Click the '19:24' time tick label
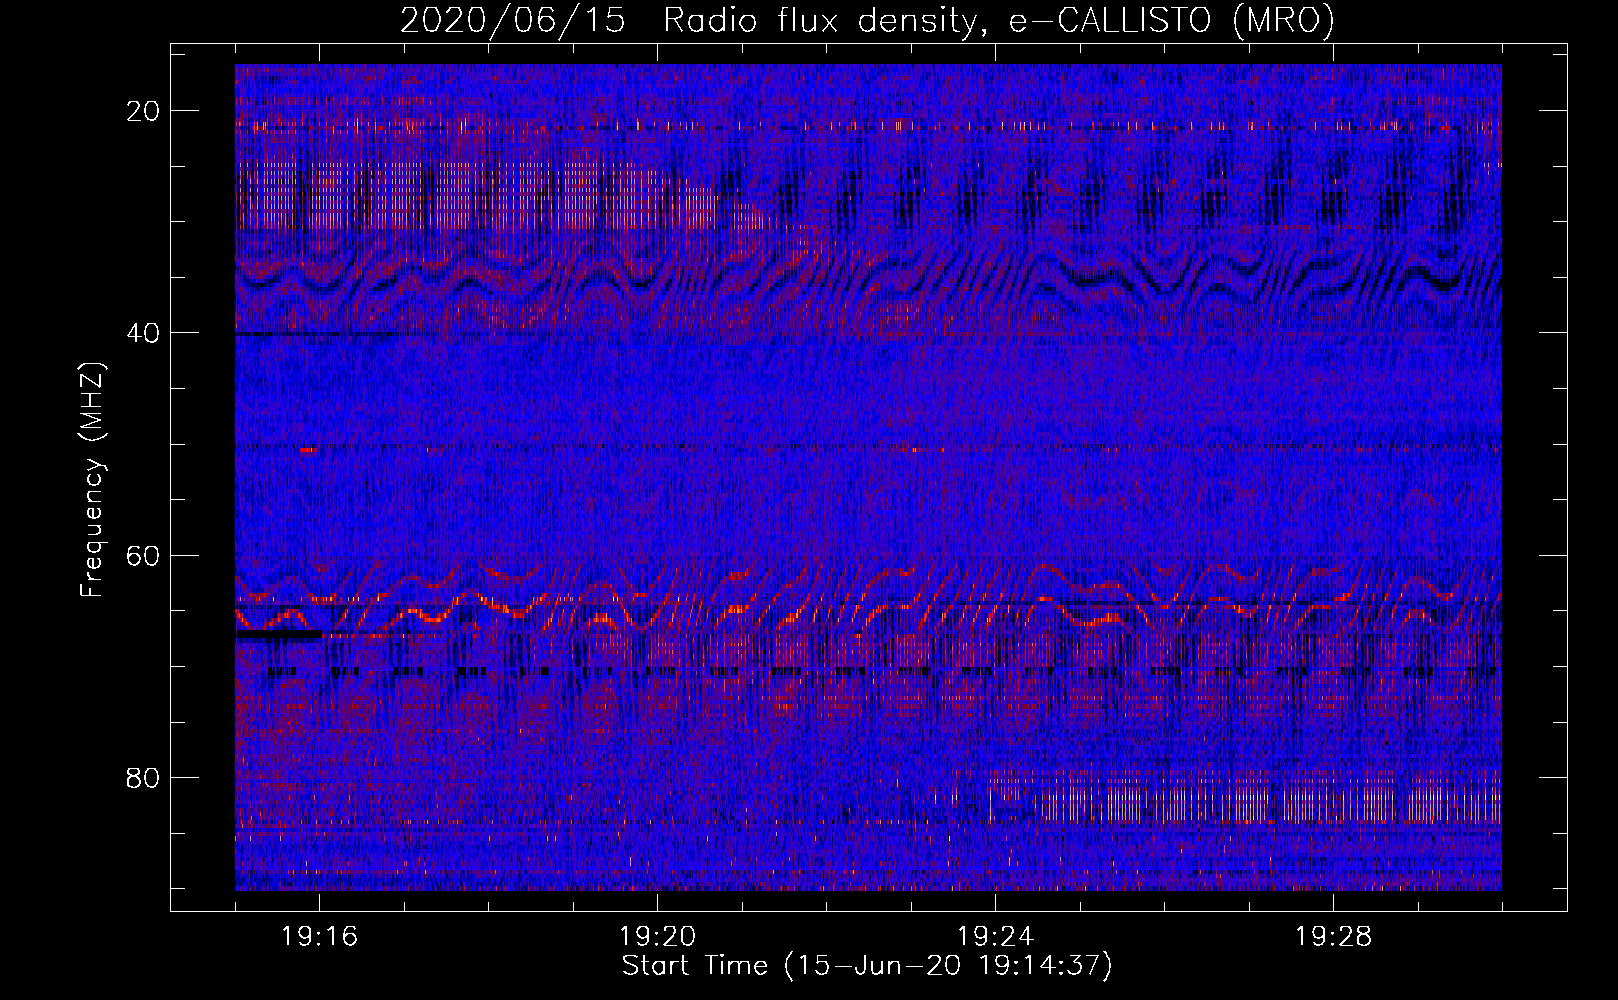1618x1000 pixels. [995, 936]
